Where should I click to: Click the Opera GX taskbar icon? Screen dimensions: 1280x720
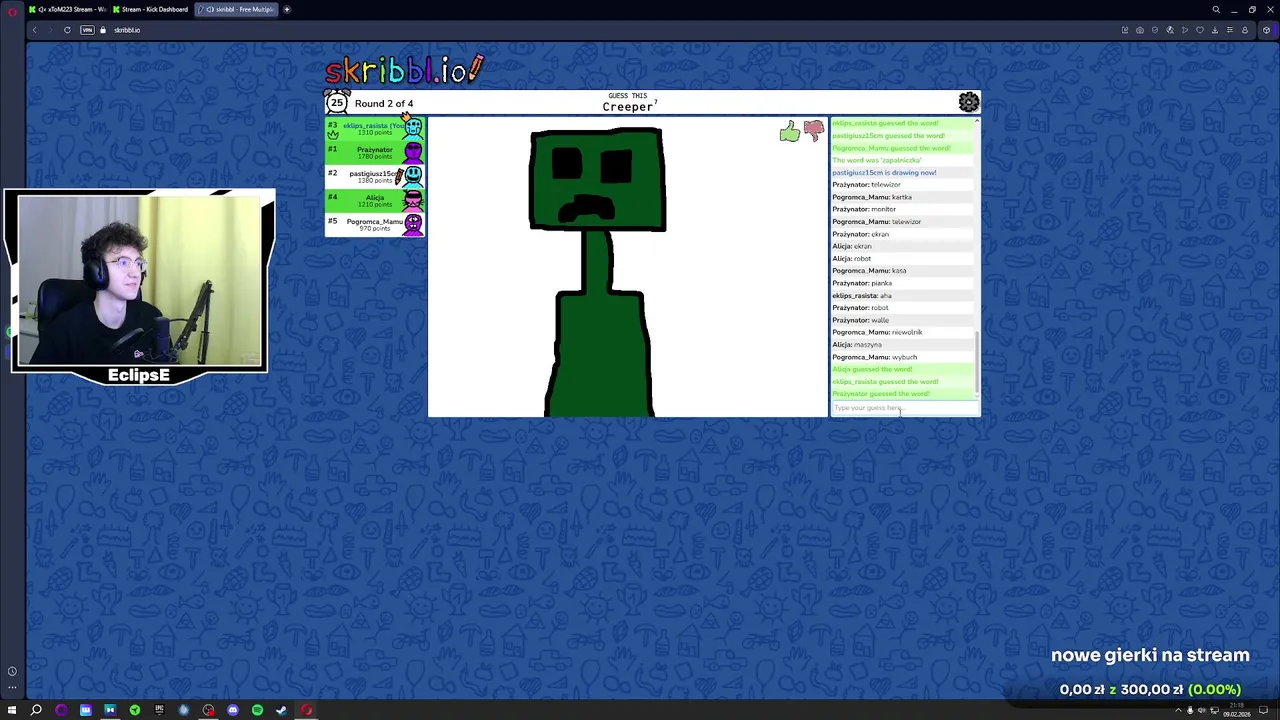307,710
